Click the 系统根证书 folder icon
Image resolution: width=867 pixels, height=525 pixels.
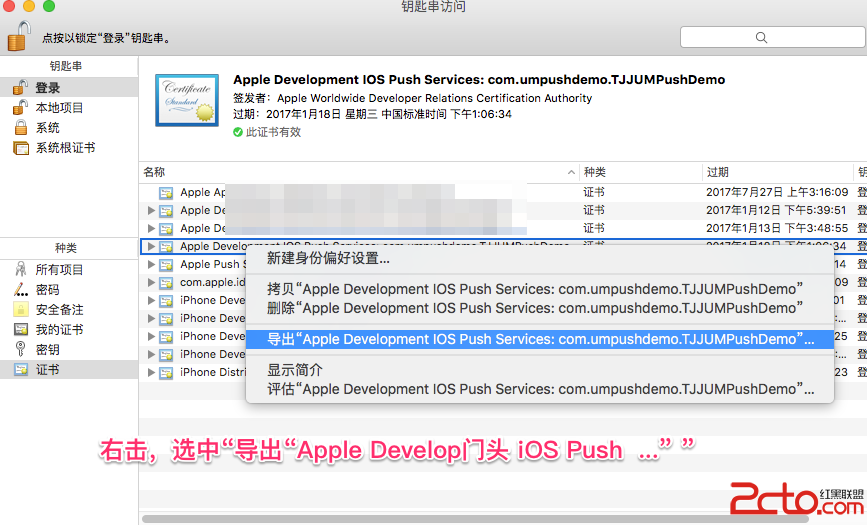click(x=21, y=148)
